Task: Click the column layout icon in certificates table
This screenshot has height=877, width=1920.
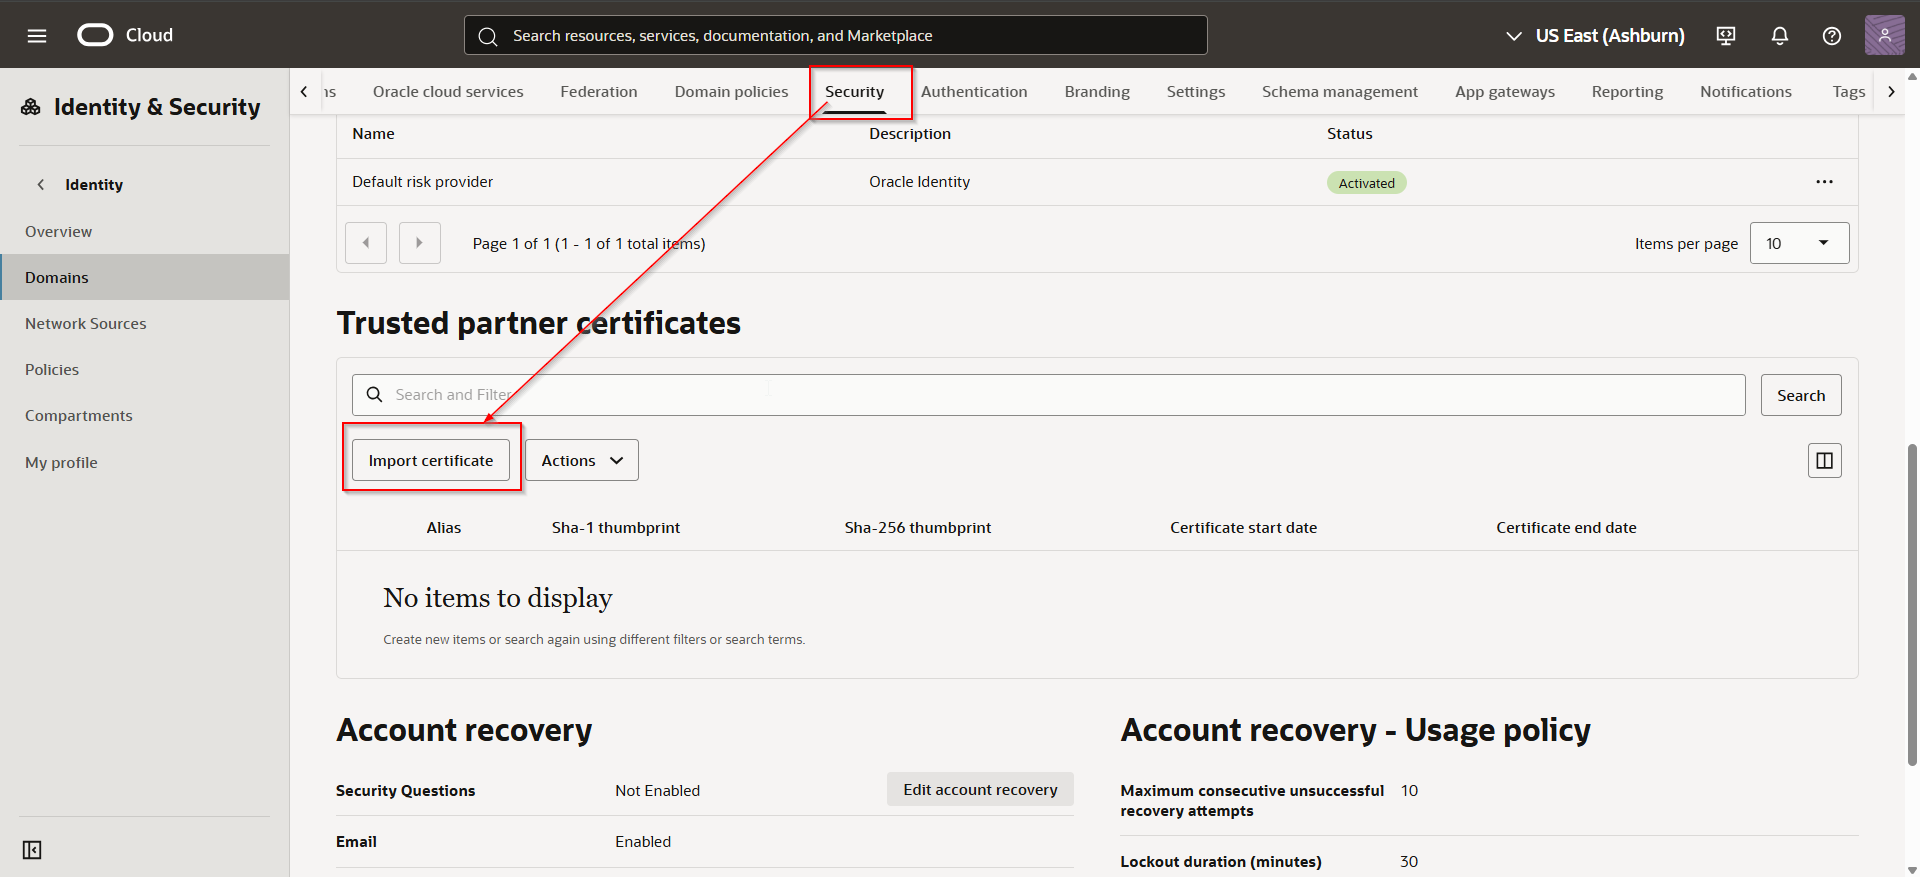Action: pos(1824,461)
